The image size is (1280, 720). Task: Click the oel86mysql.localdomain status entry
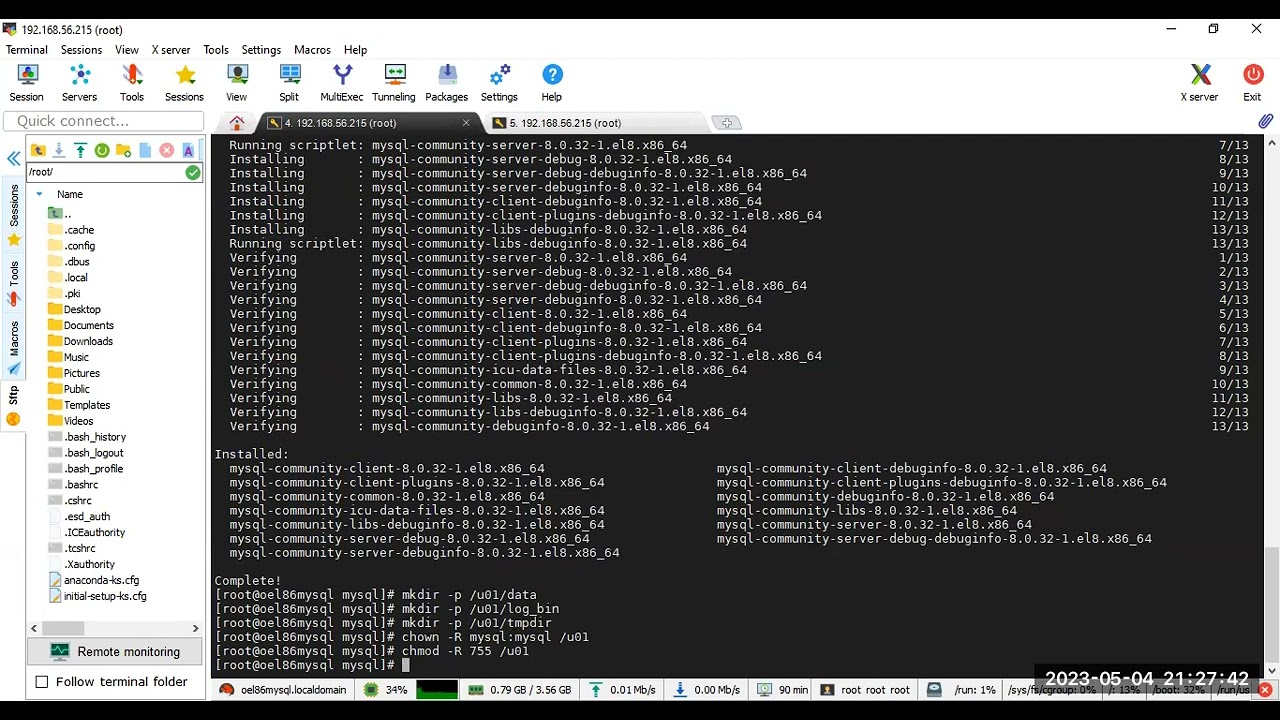(x=283, y=690)
